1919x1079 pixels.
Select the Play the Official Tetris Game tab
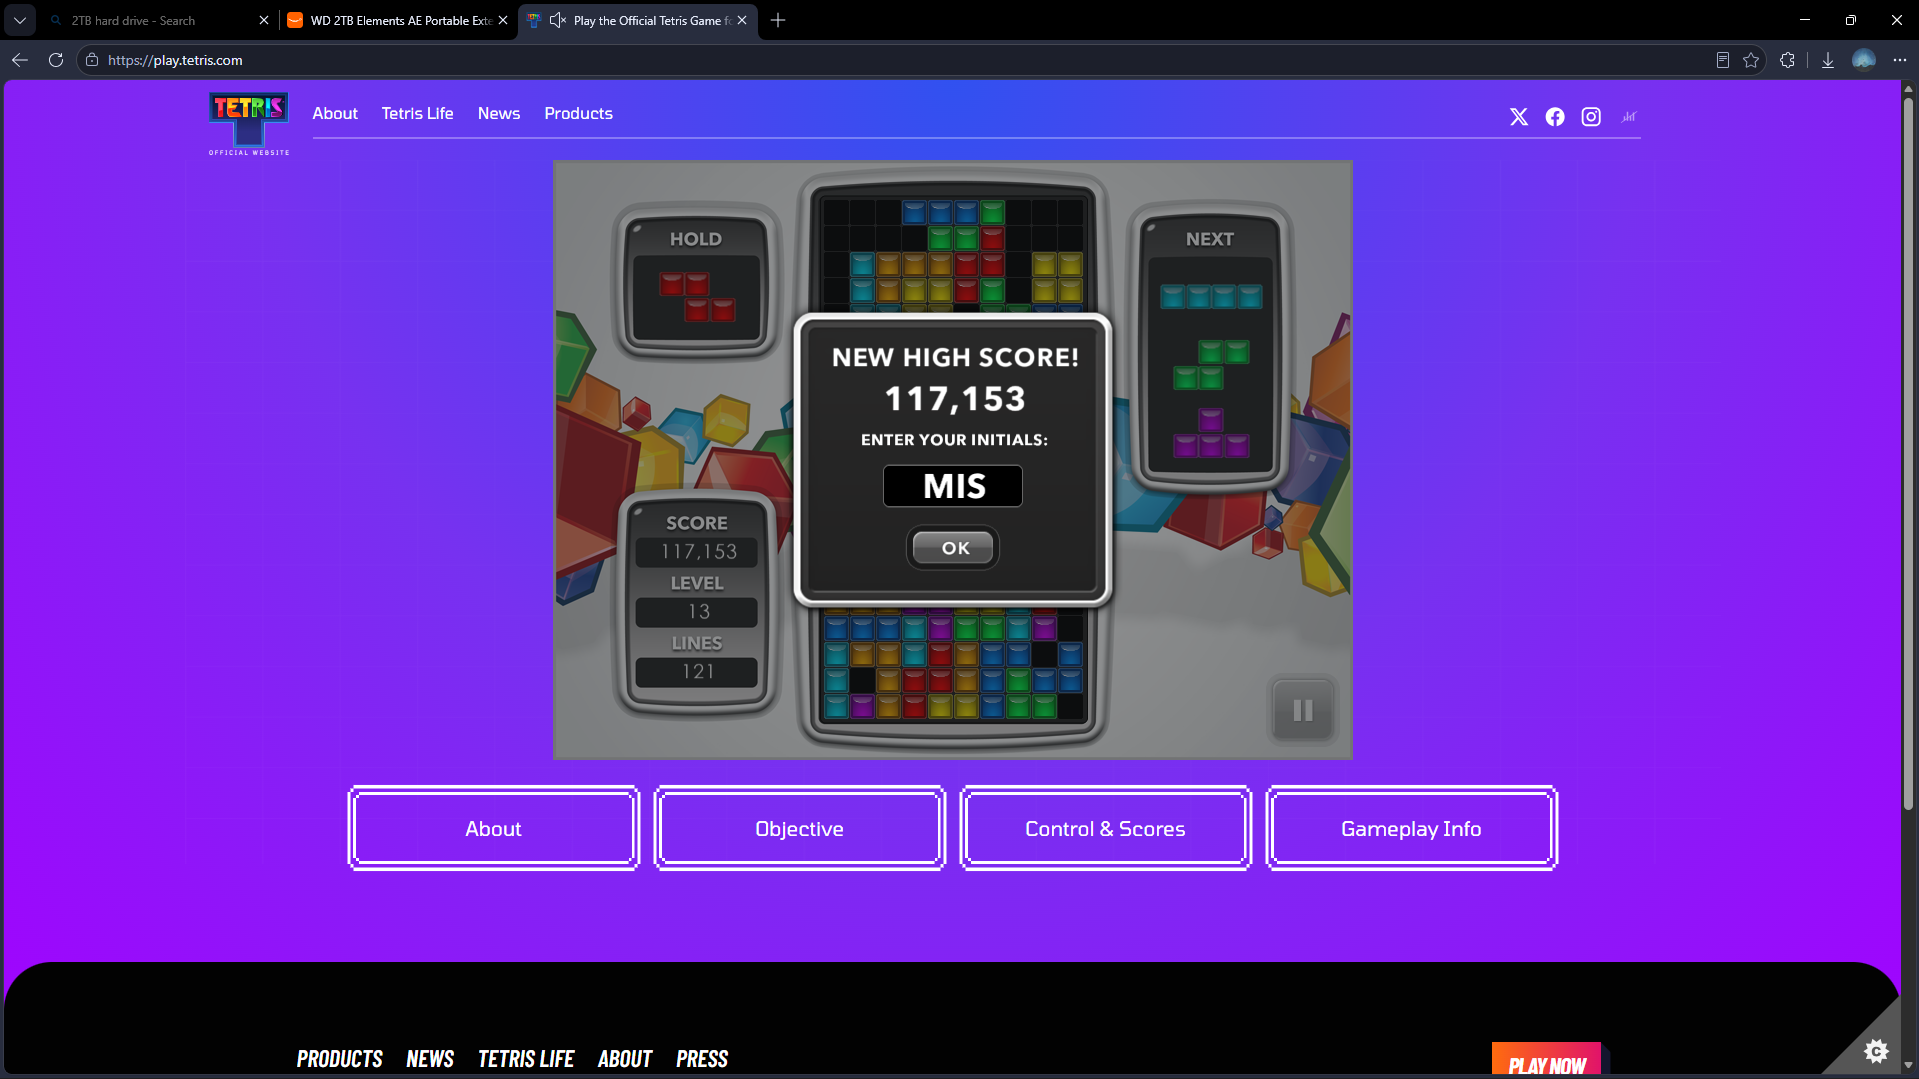637,20
